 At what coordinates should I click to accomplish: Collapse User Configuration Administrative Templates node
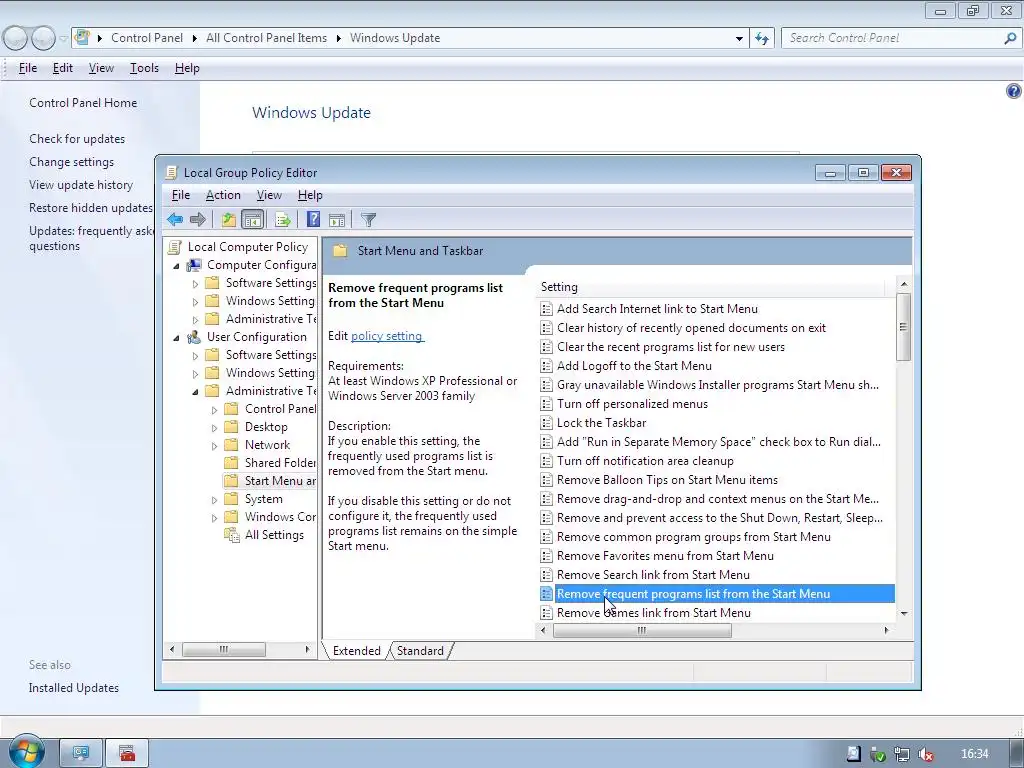(x=195, y=392)
